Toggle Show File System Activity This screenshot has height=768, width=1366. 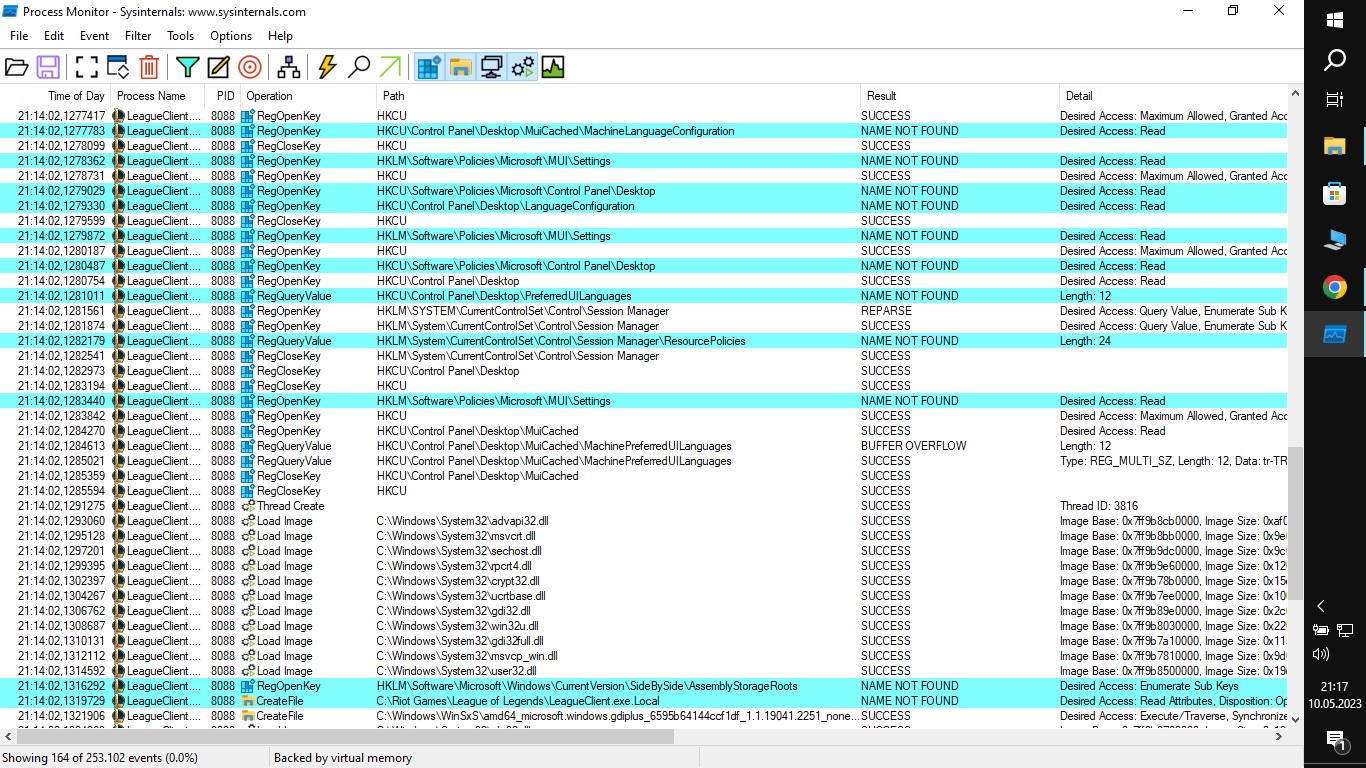click(x=460, y=67)
